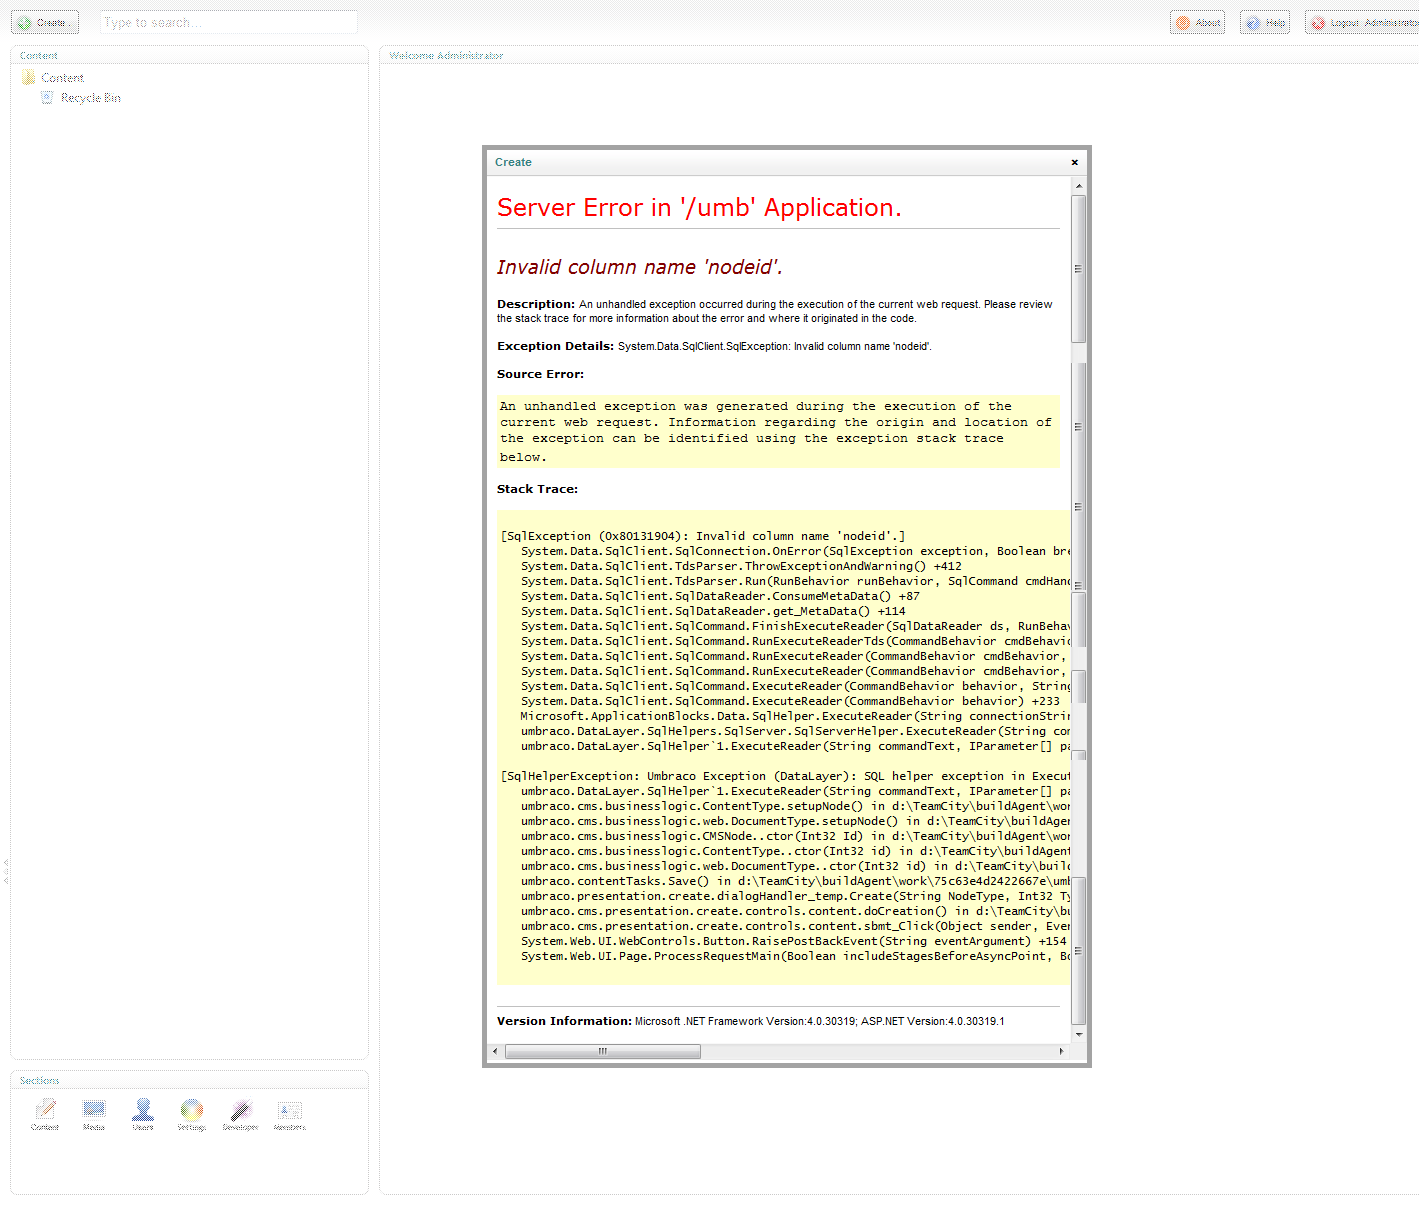The height and width of the screenshot is (1212, 1419).
Task: Open the Users section icon
Action: click(143, 1110)
